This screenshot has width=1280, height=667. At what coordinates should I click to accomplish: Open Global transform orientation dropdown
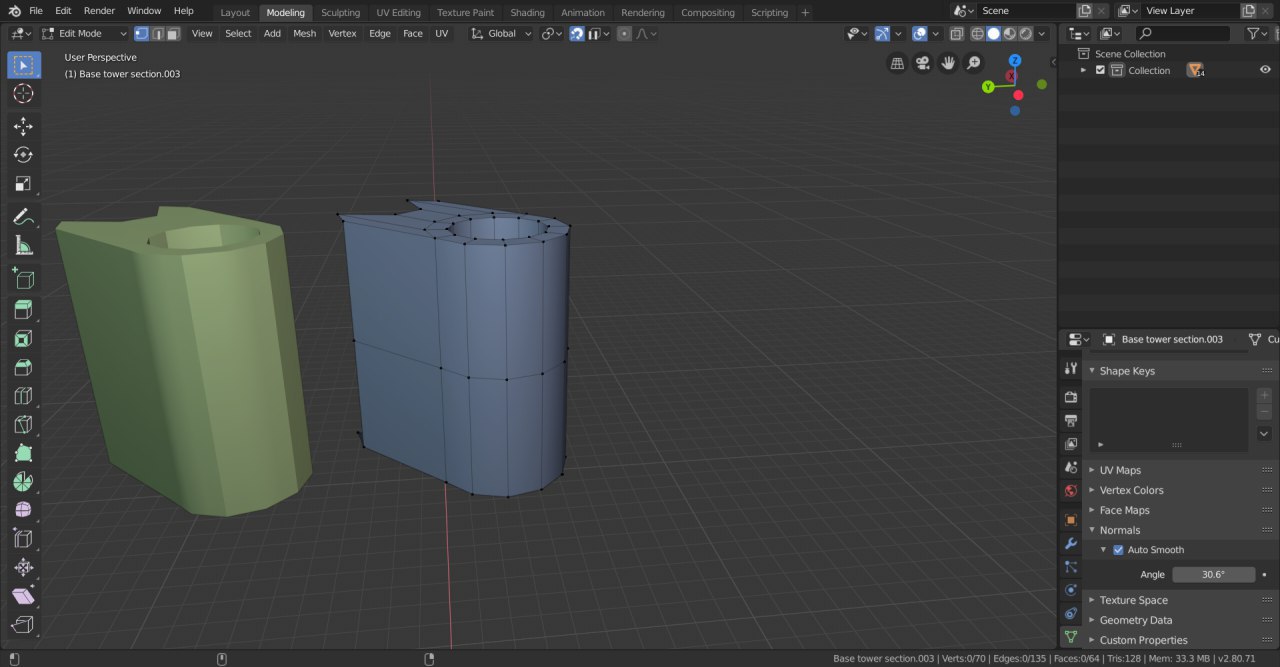point(502,33)
